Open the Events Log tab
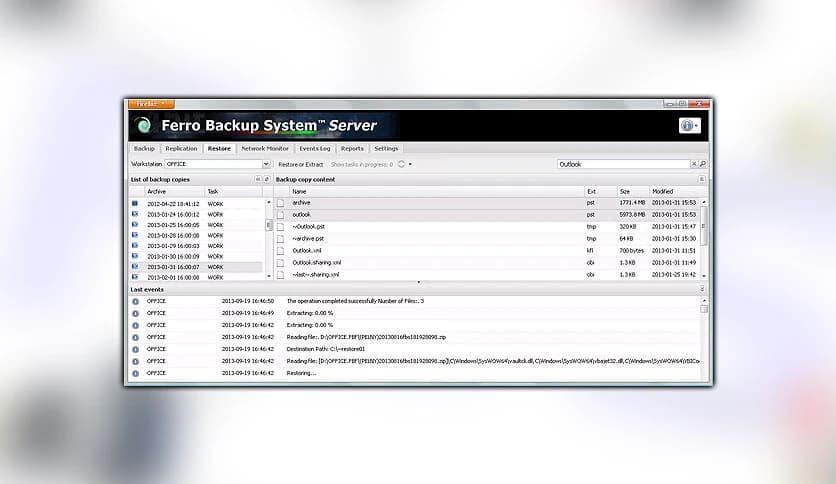Viewport: 836px width, 484px height. point(315,149)
